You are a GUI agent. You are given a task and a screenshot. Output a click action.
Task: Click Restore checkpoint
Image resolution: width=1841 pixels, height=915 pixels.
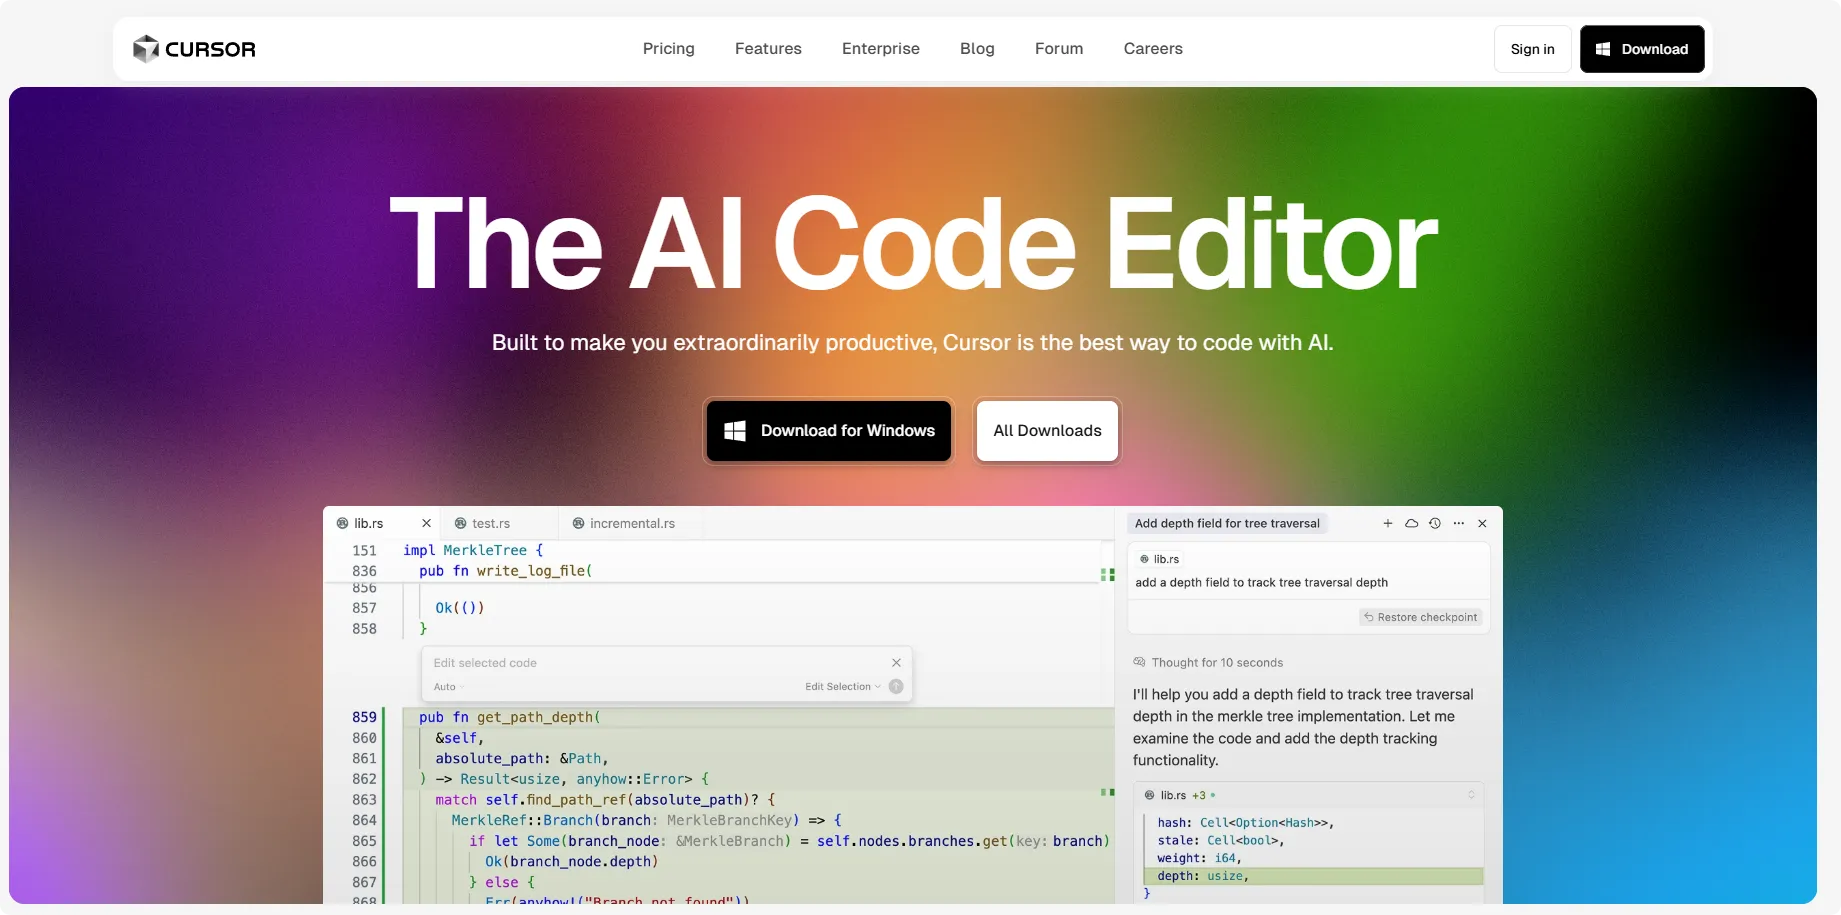(x=1420, y=617)
